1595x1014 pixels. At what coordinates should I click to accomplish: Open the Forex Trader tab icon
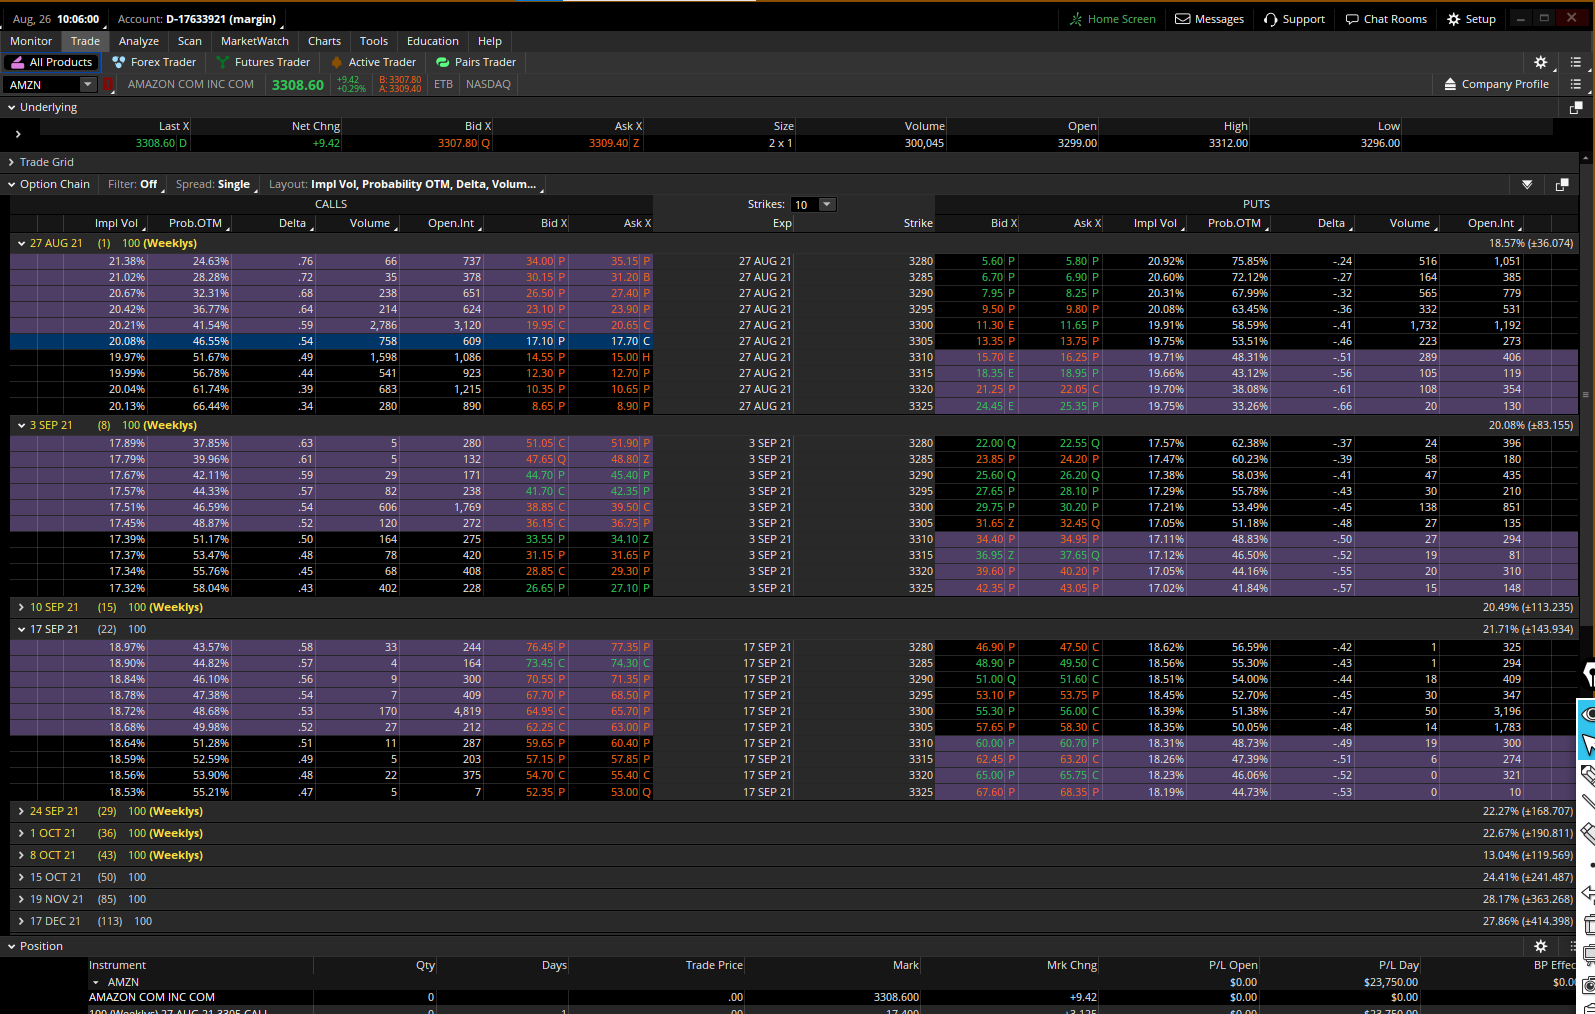(x=119, y=62)
